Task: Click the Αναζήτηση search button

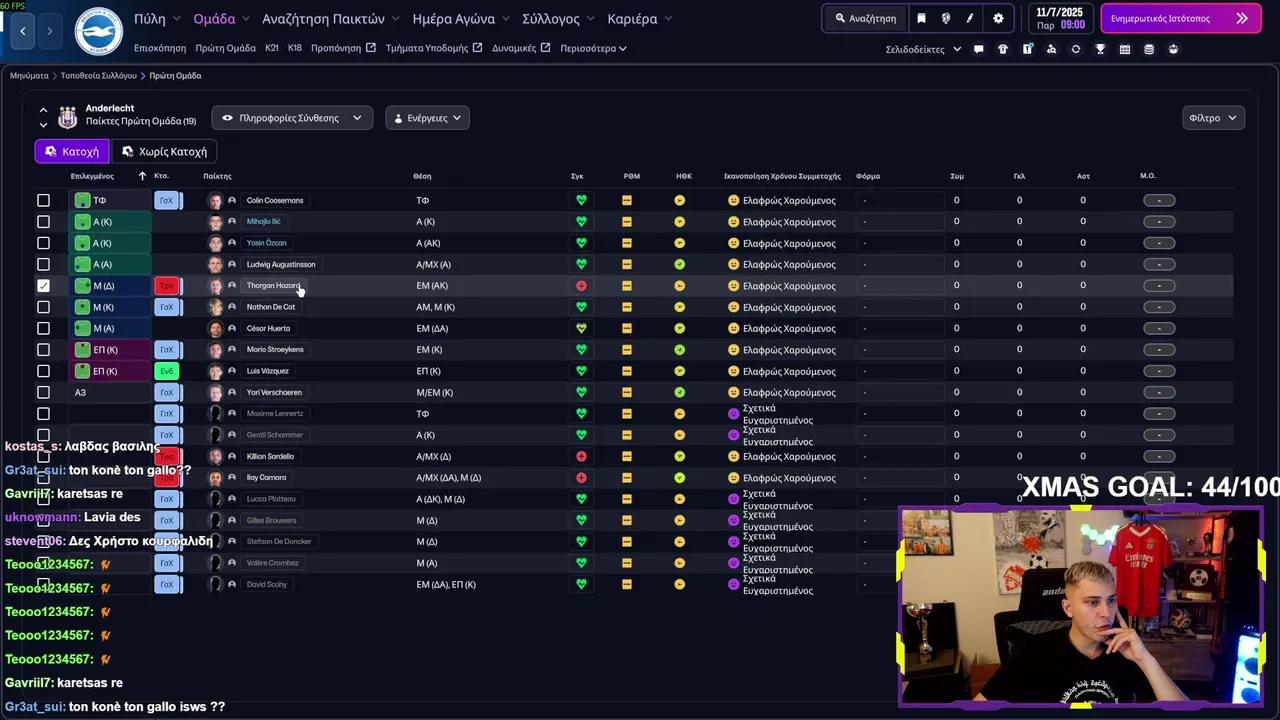Action: point(866,18)
